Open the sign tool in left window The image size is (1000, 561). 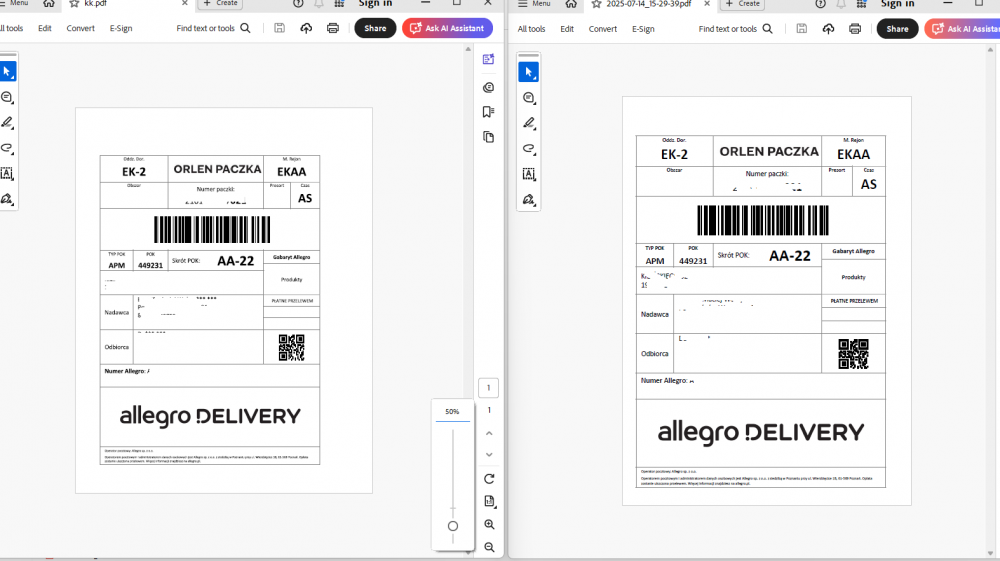pos(7,199)
